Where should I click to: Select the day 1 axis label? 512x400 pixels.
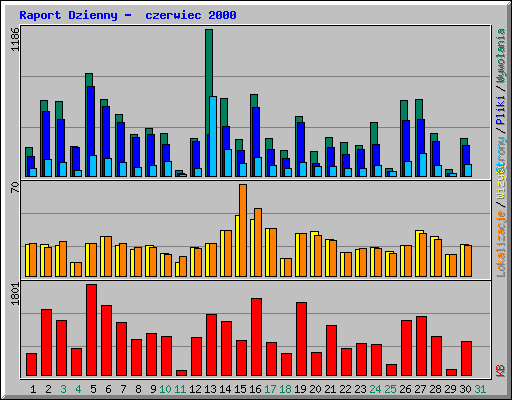click(33, 389)
